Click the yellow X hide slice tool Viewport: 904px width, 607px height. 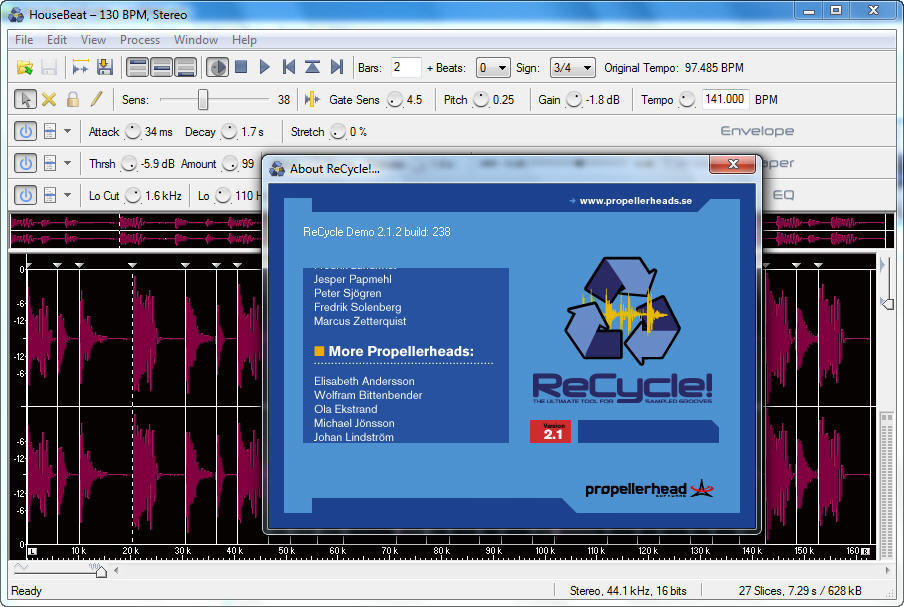49,99
